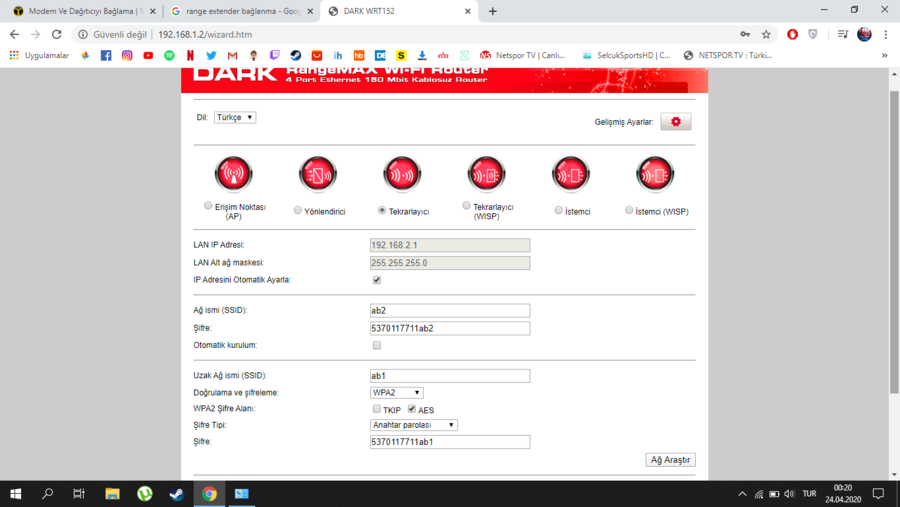Check the TKIP encryption checkbox
900x507 pixels.
point(377,409)
